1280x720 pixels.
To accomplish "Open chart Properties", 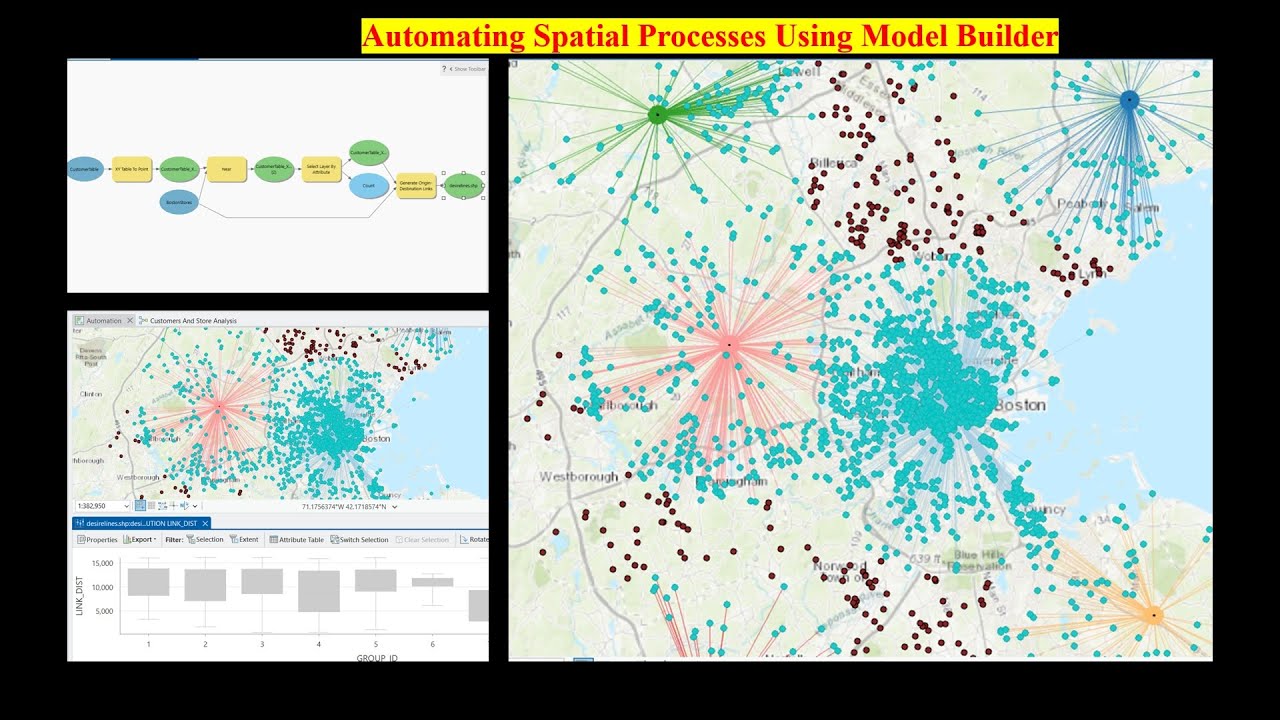I will (x=98, y=539).
